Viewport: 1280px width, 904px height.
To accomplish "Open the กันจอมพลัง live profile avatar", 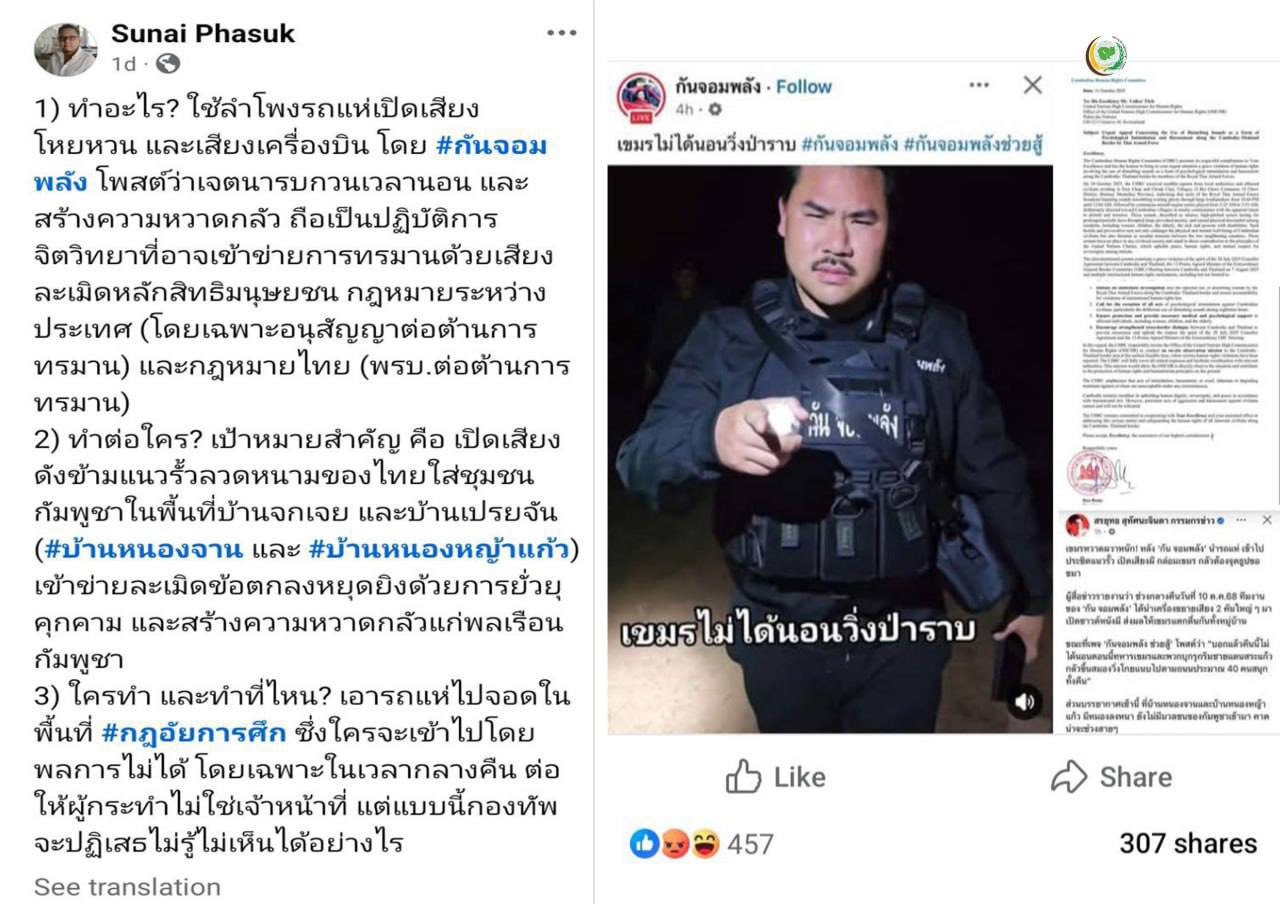I will tap(642, 97).
